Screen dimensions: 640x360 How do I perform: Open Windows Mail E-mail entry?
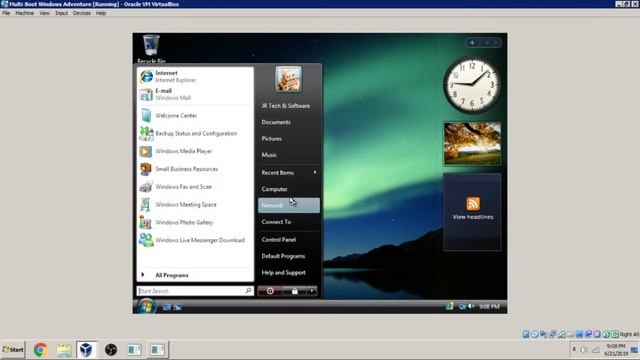(x=195, y=94)
